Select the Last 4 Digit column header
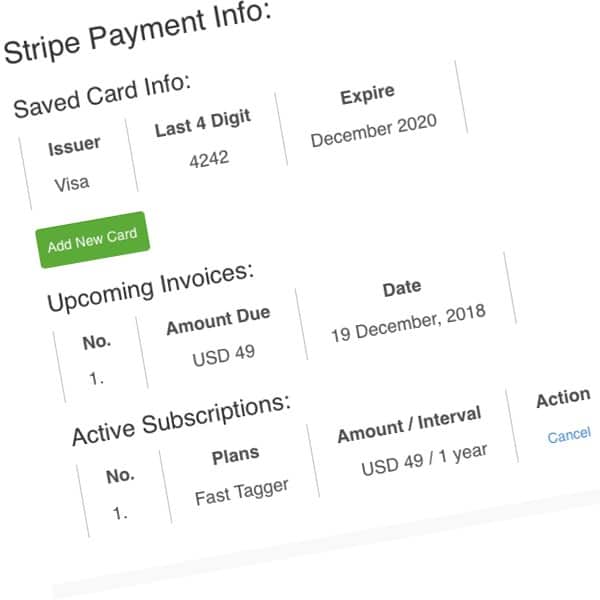This screenshot has height=600, width=600. point(203,124)
